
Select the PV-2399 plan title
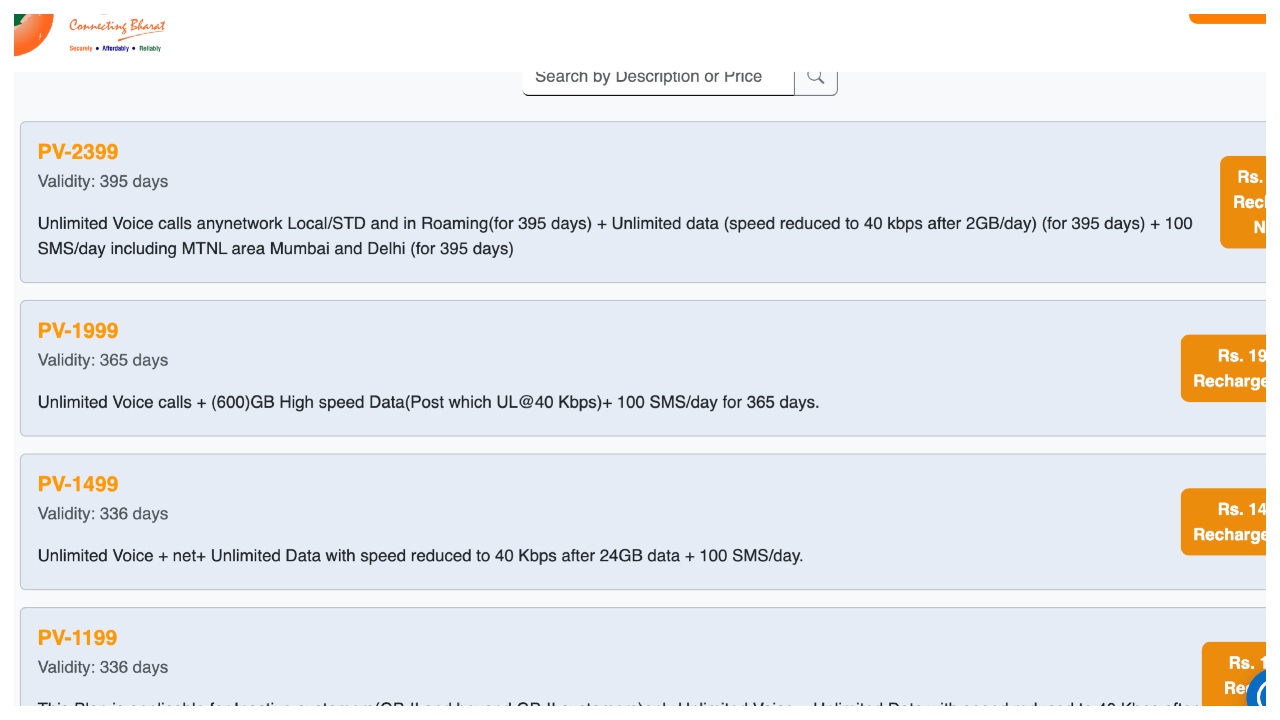click(78, 152)
